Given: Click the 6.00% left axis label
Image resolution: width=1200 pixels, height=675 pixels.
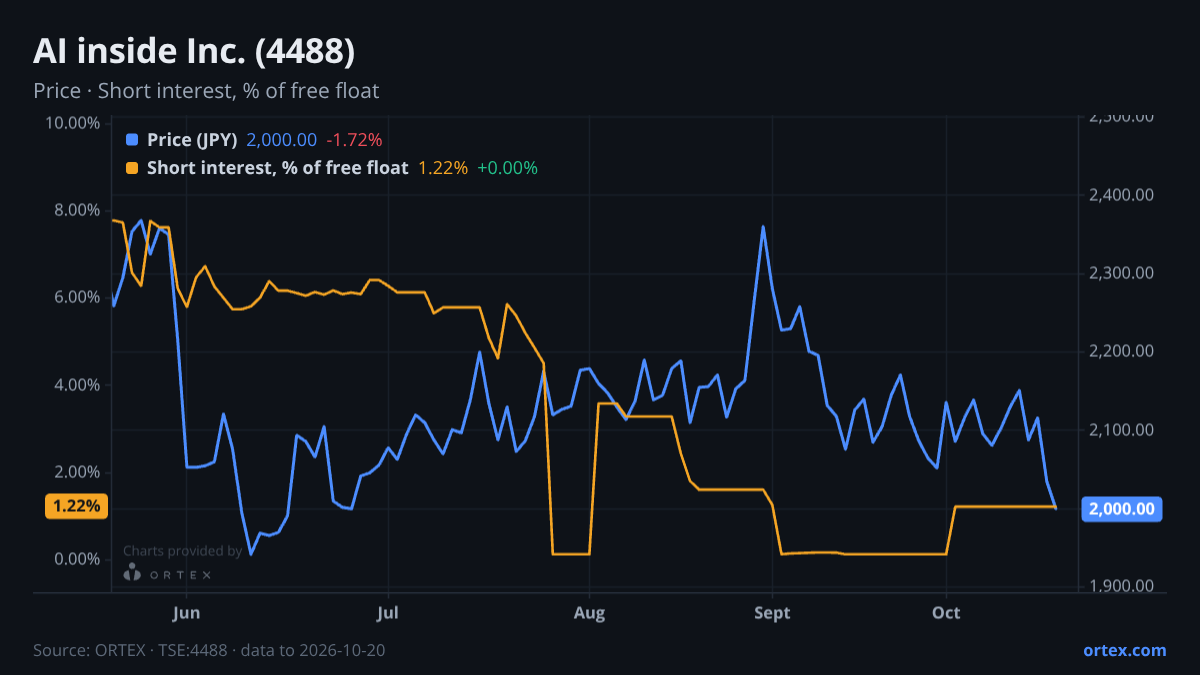Looking at the screenshot, I should [76, 297].
